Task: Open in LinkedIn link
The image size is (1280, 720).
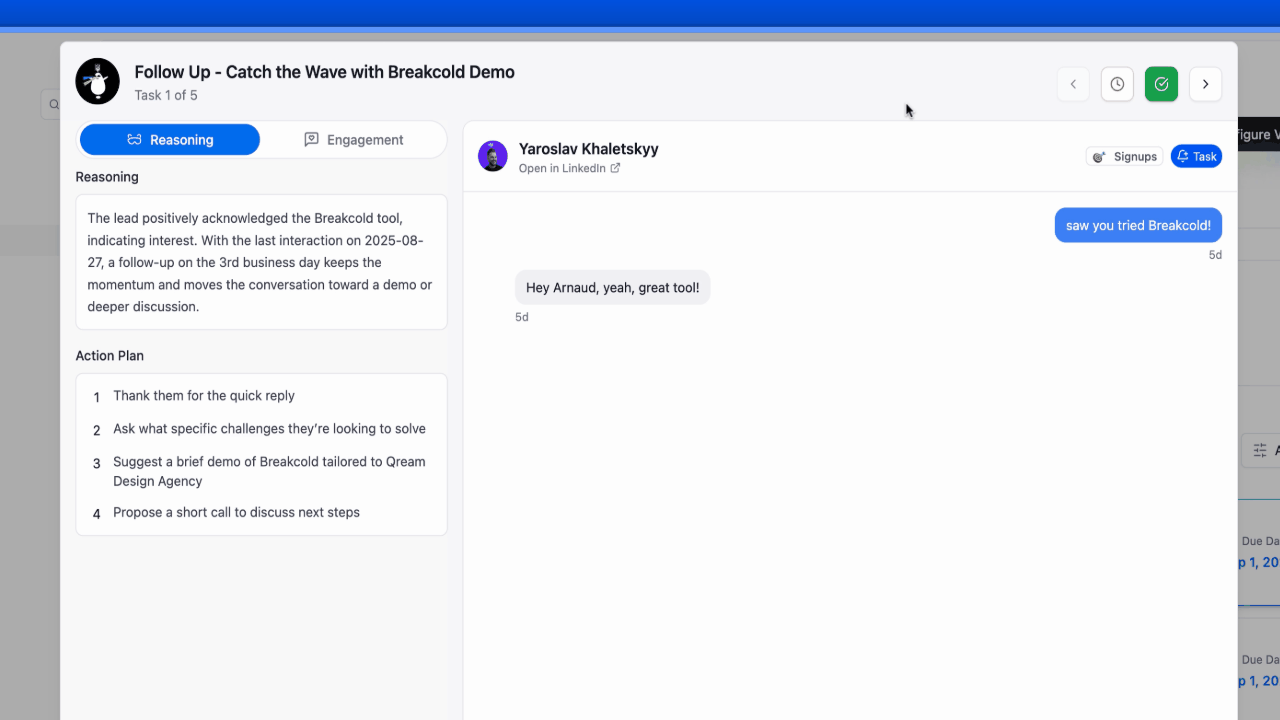Action: [569, 168]
